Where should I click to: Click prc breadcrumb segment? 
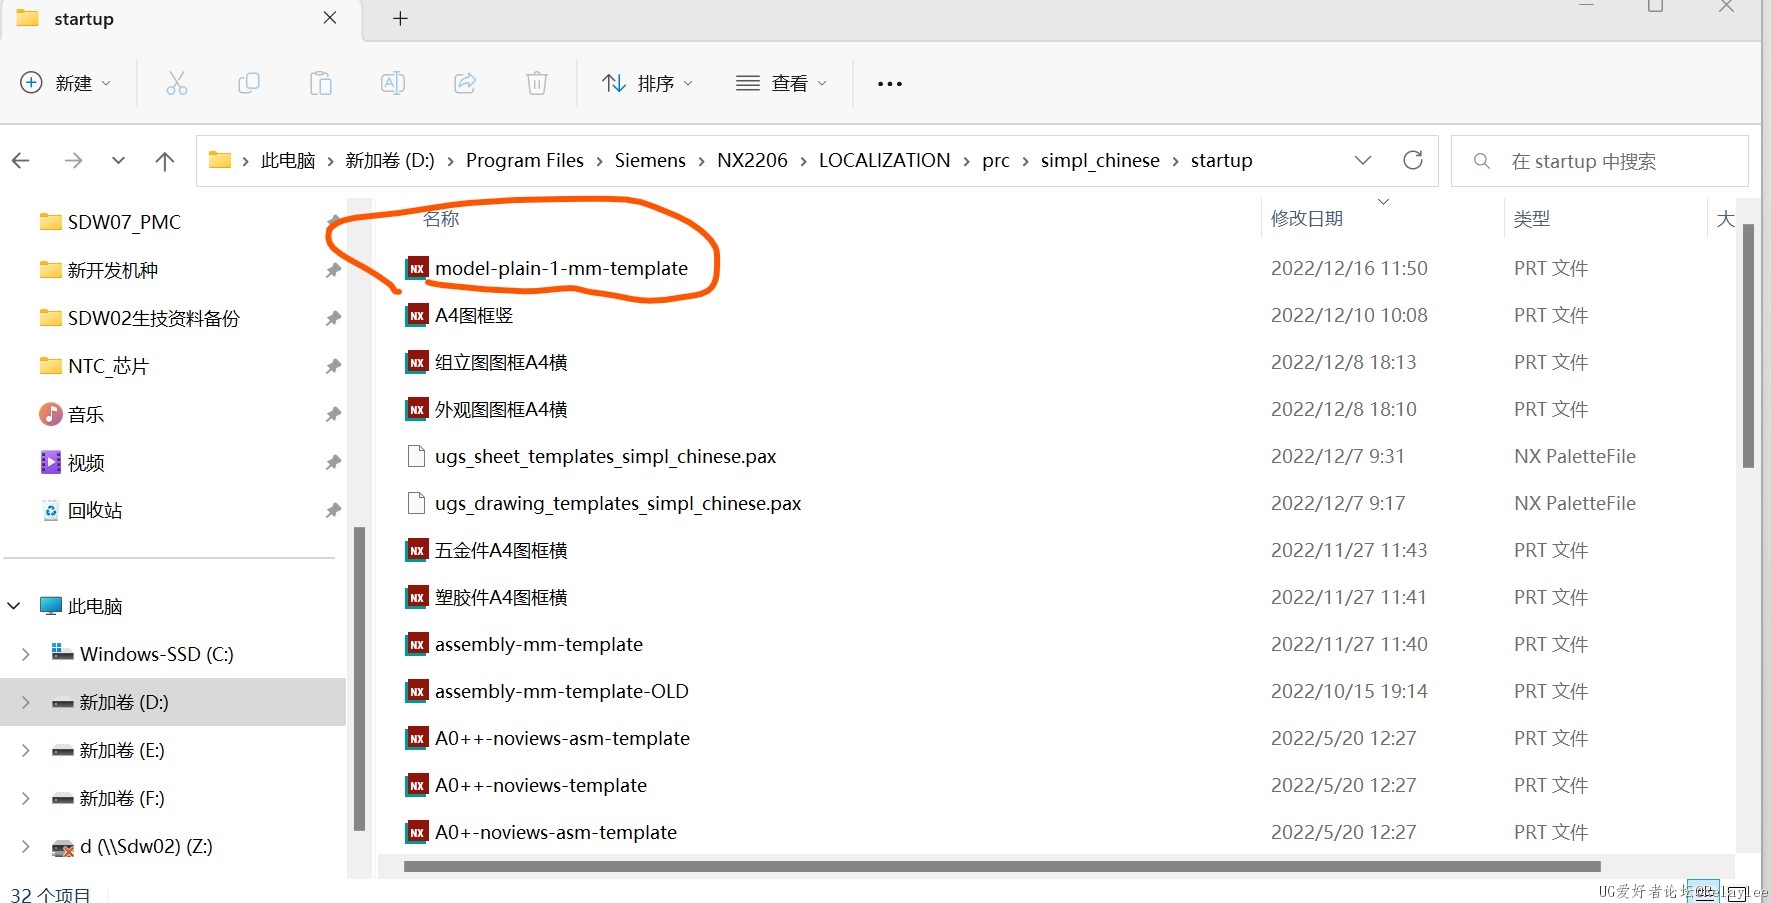pyautogui.click(x=996, y=160)
